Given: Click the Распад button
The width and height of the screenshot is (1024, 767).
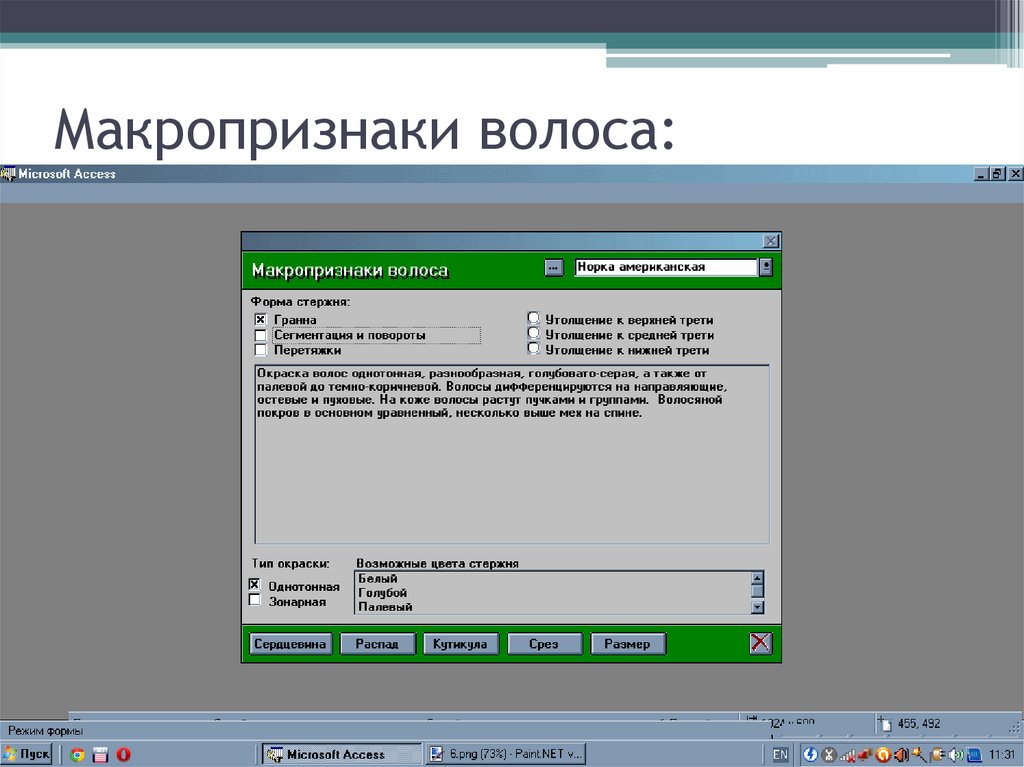Looking at the screenshot, I should (x=376, y=643).
